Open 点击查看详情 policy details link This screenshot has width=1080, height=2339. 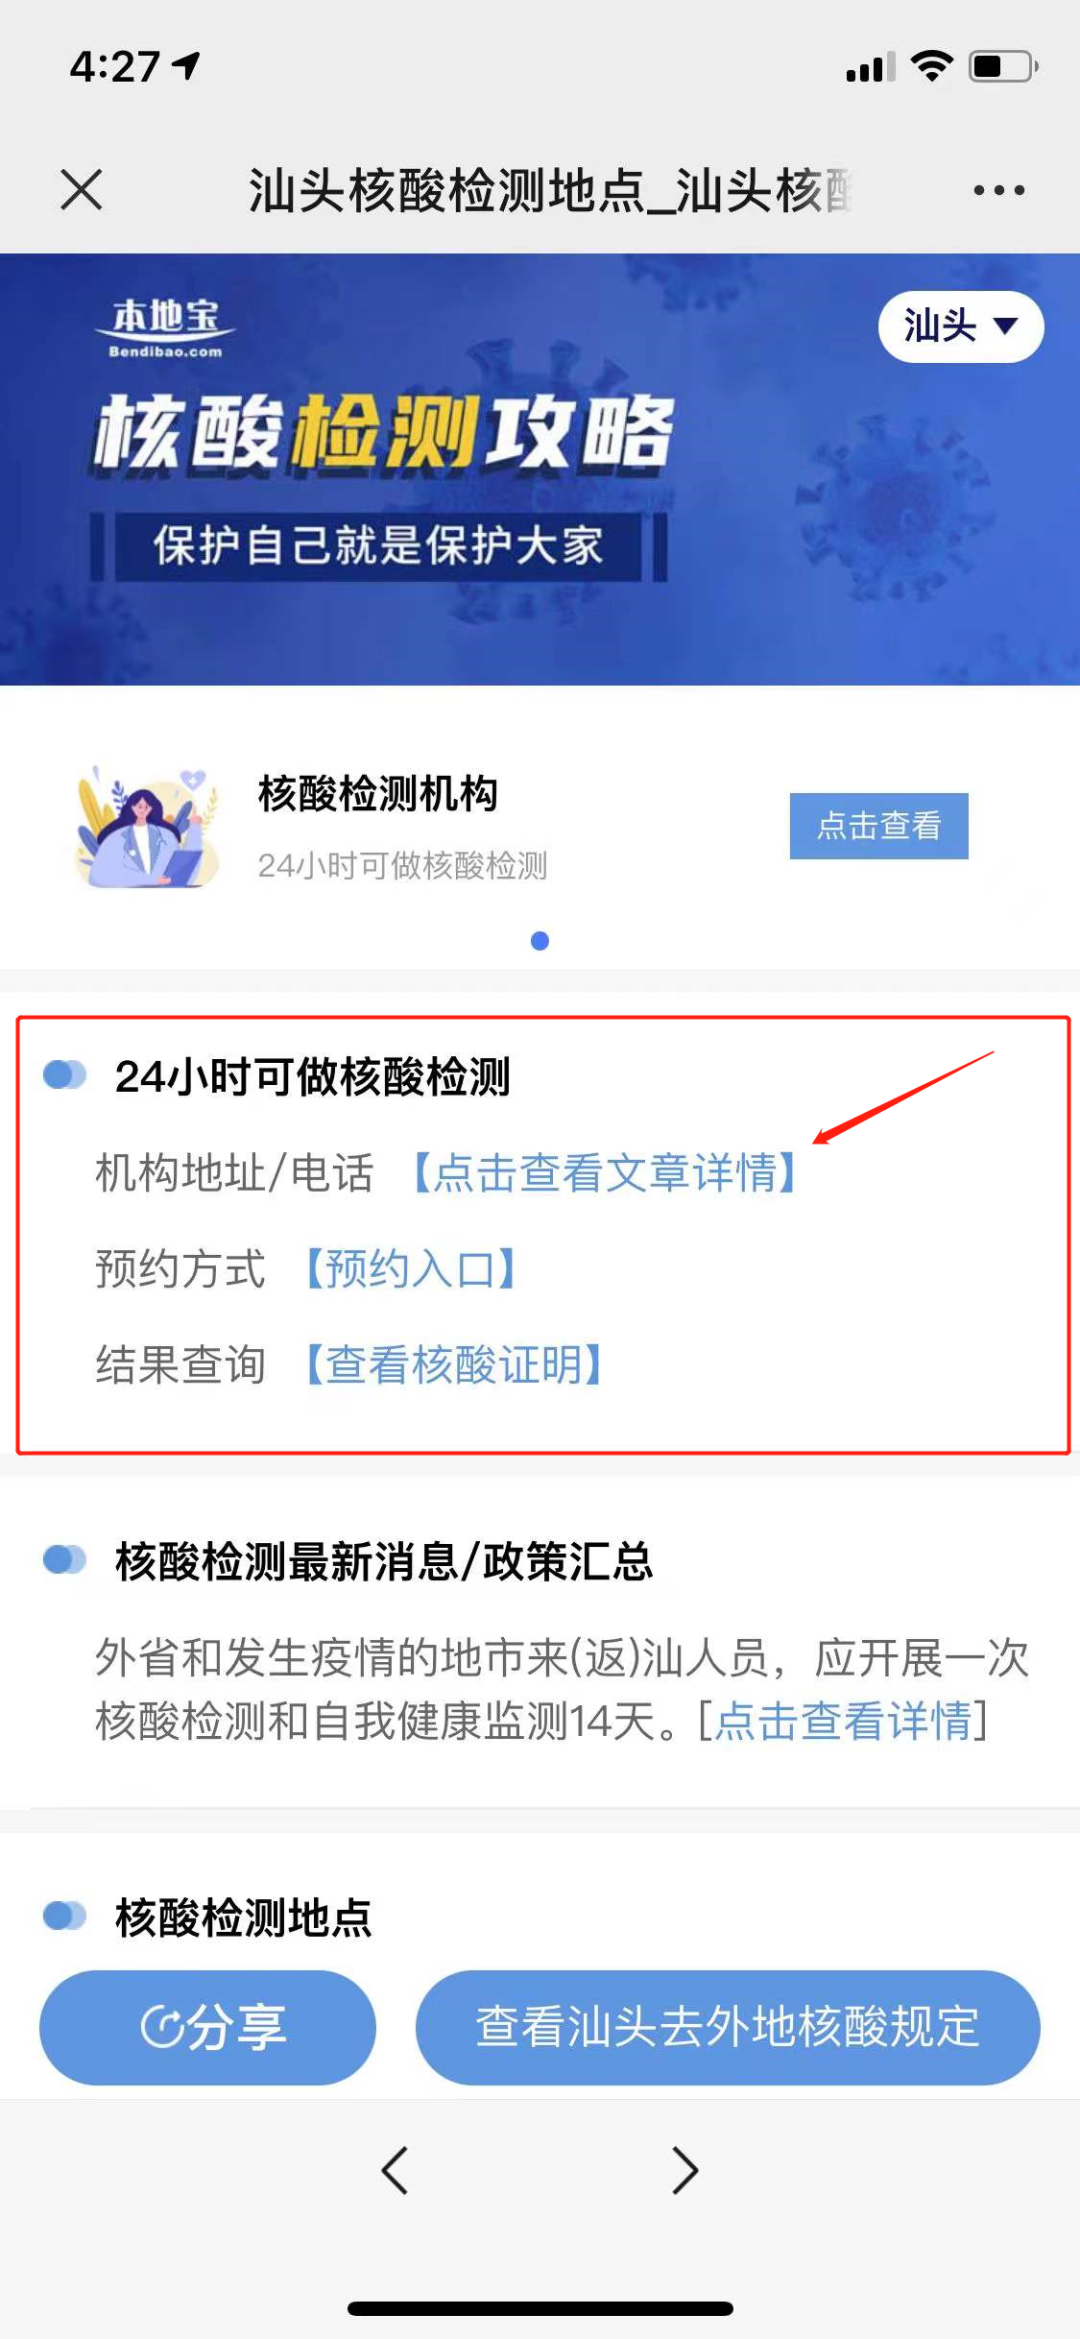click(x=843, y=1720)
